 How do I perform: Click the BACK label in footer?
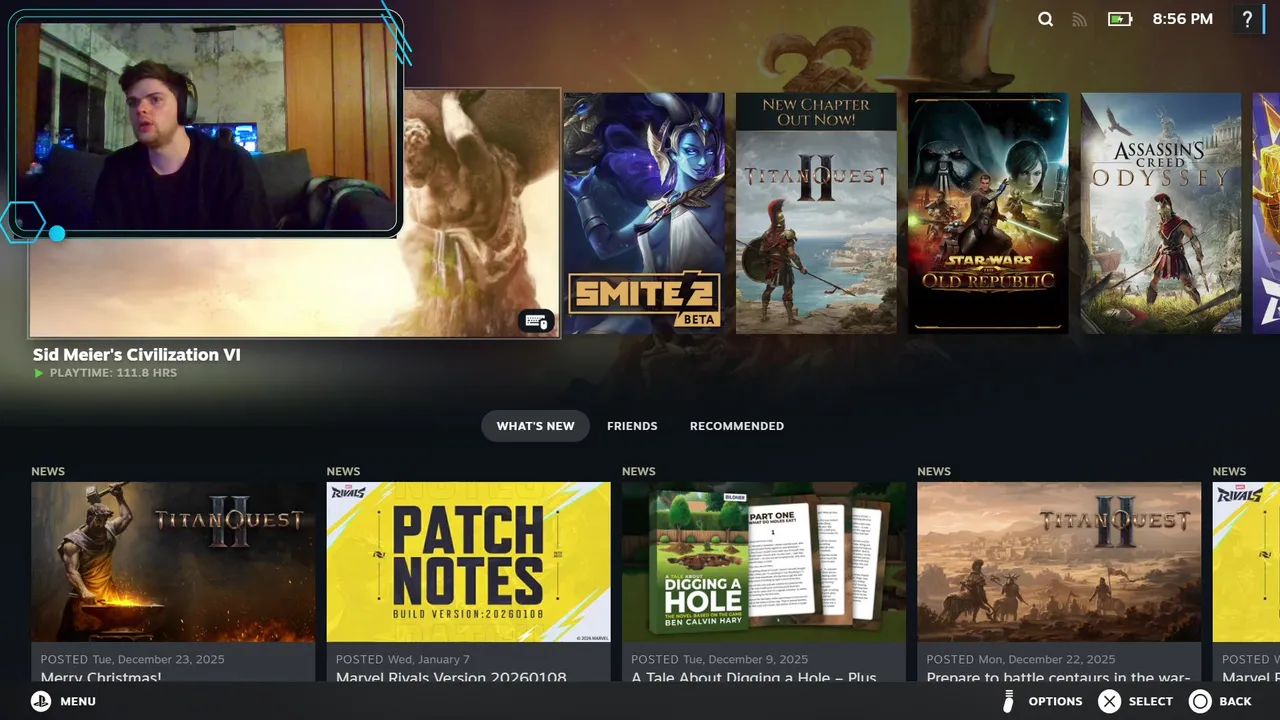coord(1235,701)
